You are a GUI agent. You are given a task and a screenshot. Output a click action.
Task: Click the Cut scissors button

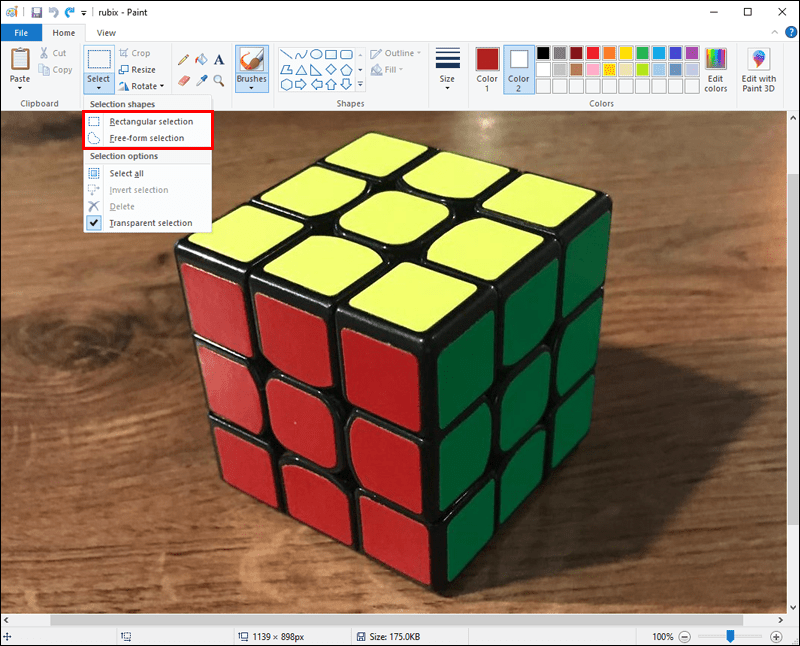[53, 53]
